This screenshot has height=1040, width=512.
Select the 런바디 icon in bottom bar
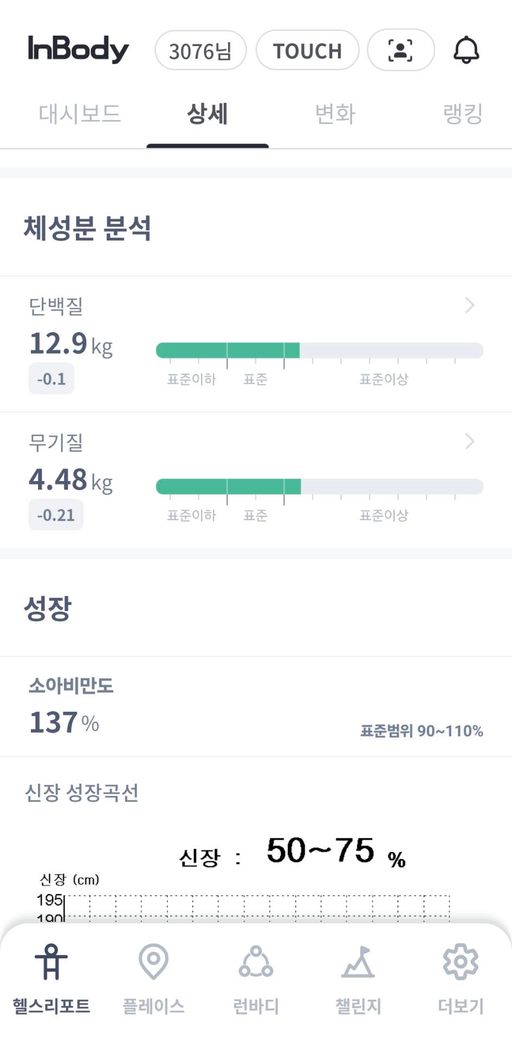click(256, 961)
